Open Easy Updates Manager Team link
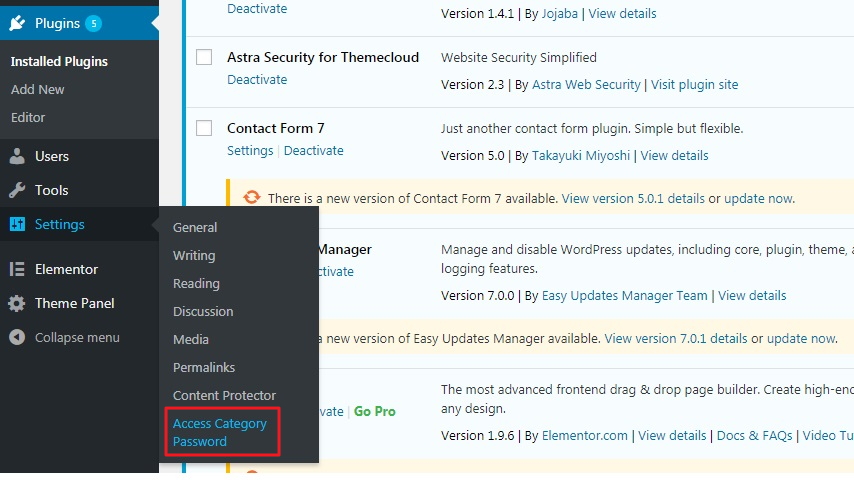 tap(624, 295)
